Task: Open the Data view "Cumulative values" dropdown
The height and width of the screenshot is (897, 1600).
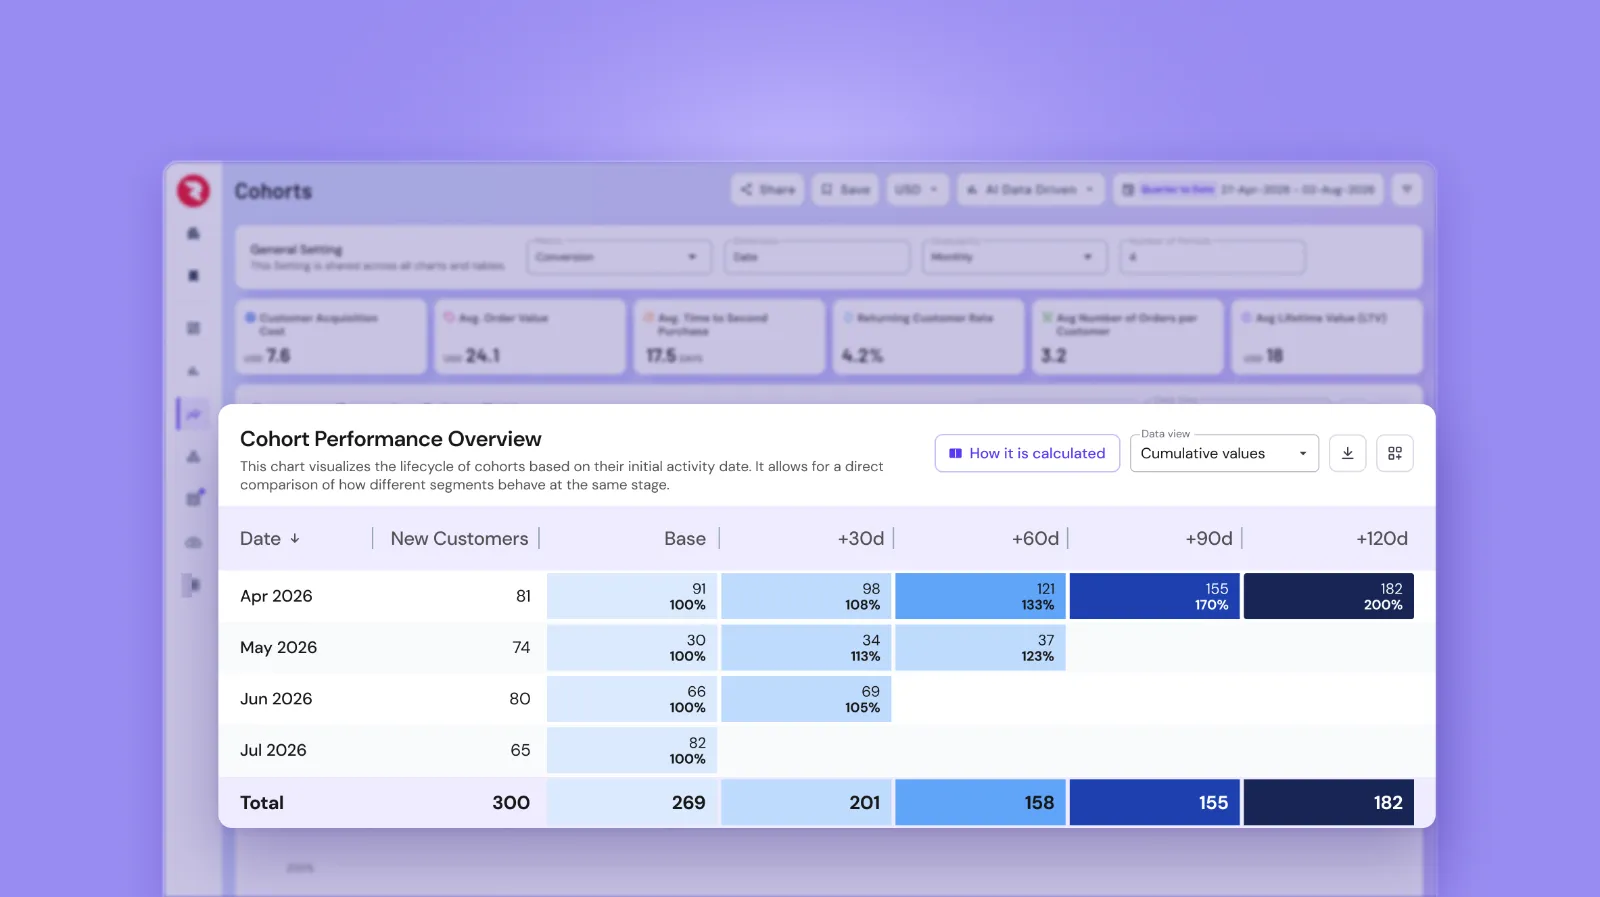Action: tap(1224, 453)
